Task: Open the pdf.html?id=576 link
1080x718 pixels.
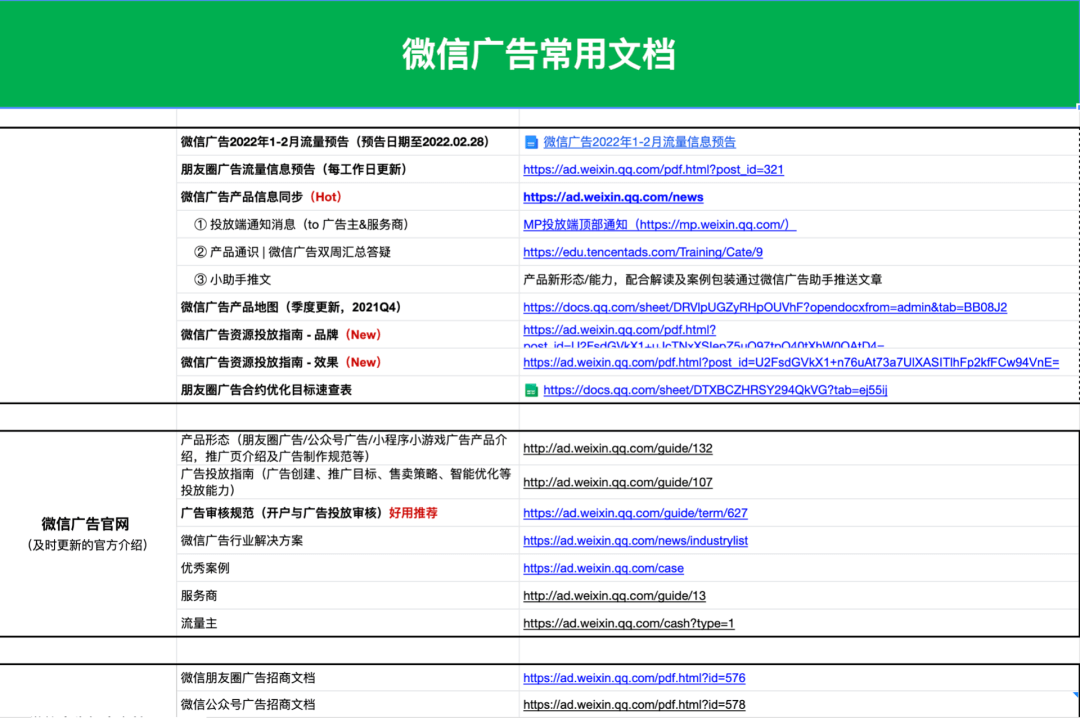Action: tap(634, 678)
